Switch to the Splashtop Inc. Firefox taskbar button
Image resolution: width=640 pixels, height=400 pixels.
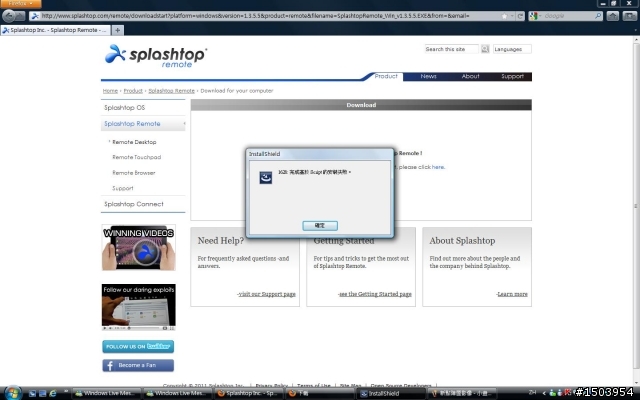(248, 393)
